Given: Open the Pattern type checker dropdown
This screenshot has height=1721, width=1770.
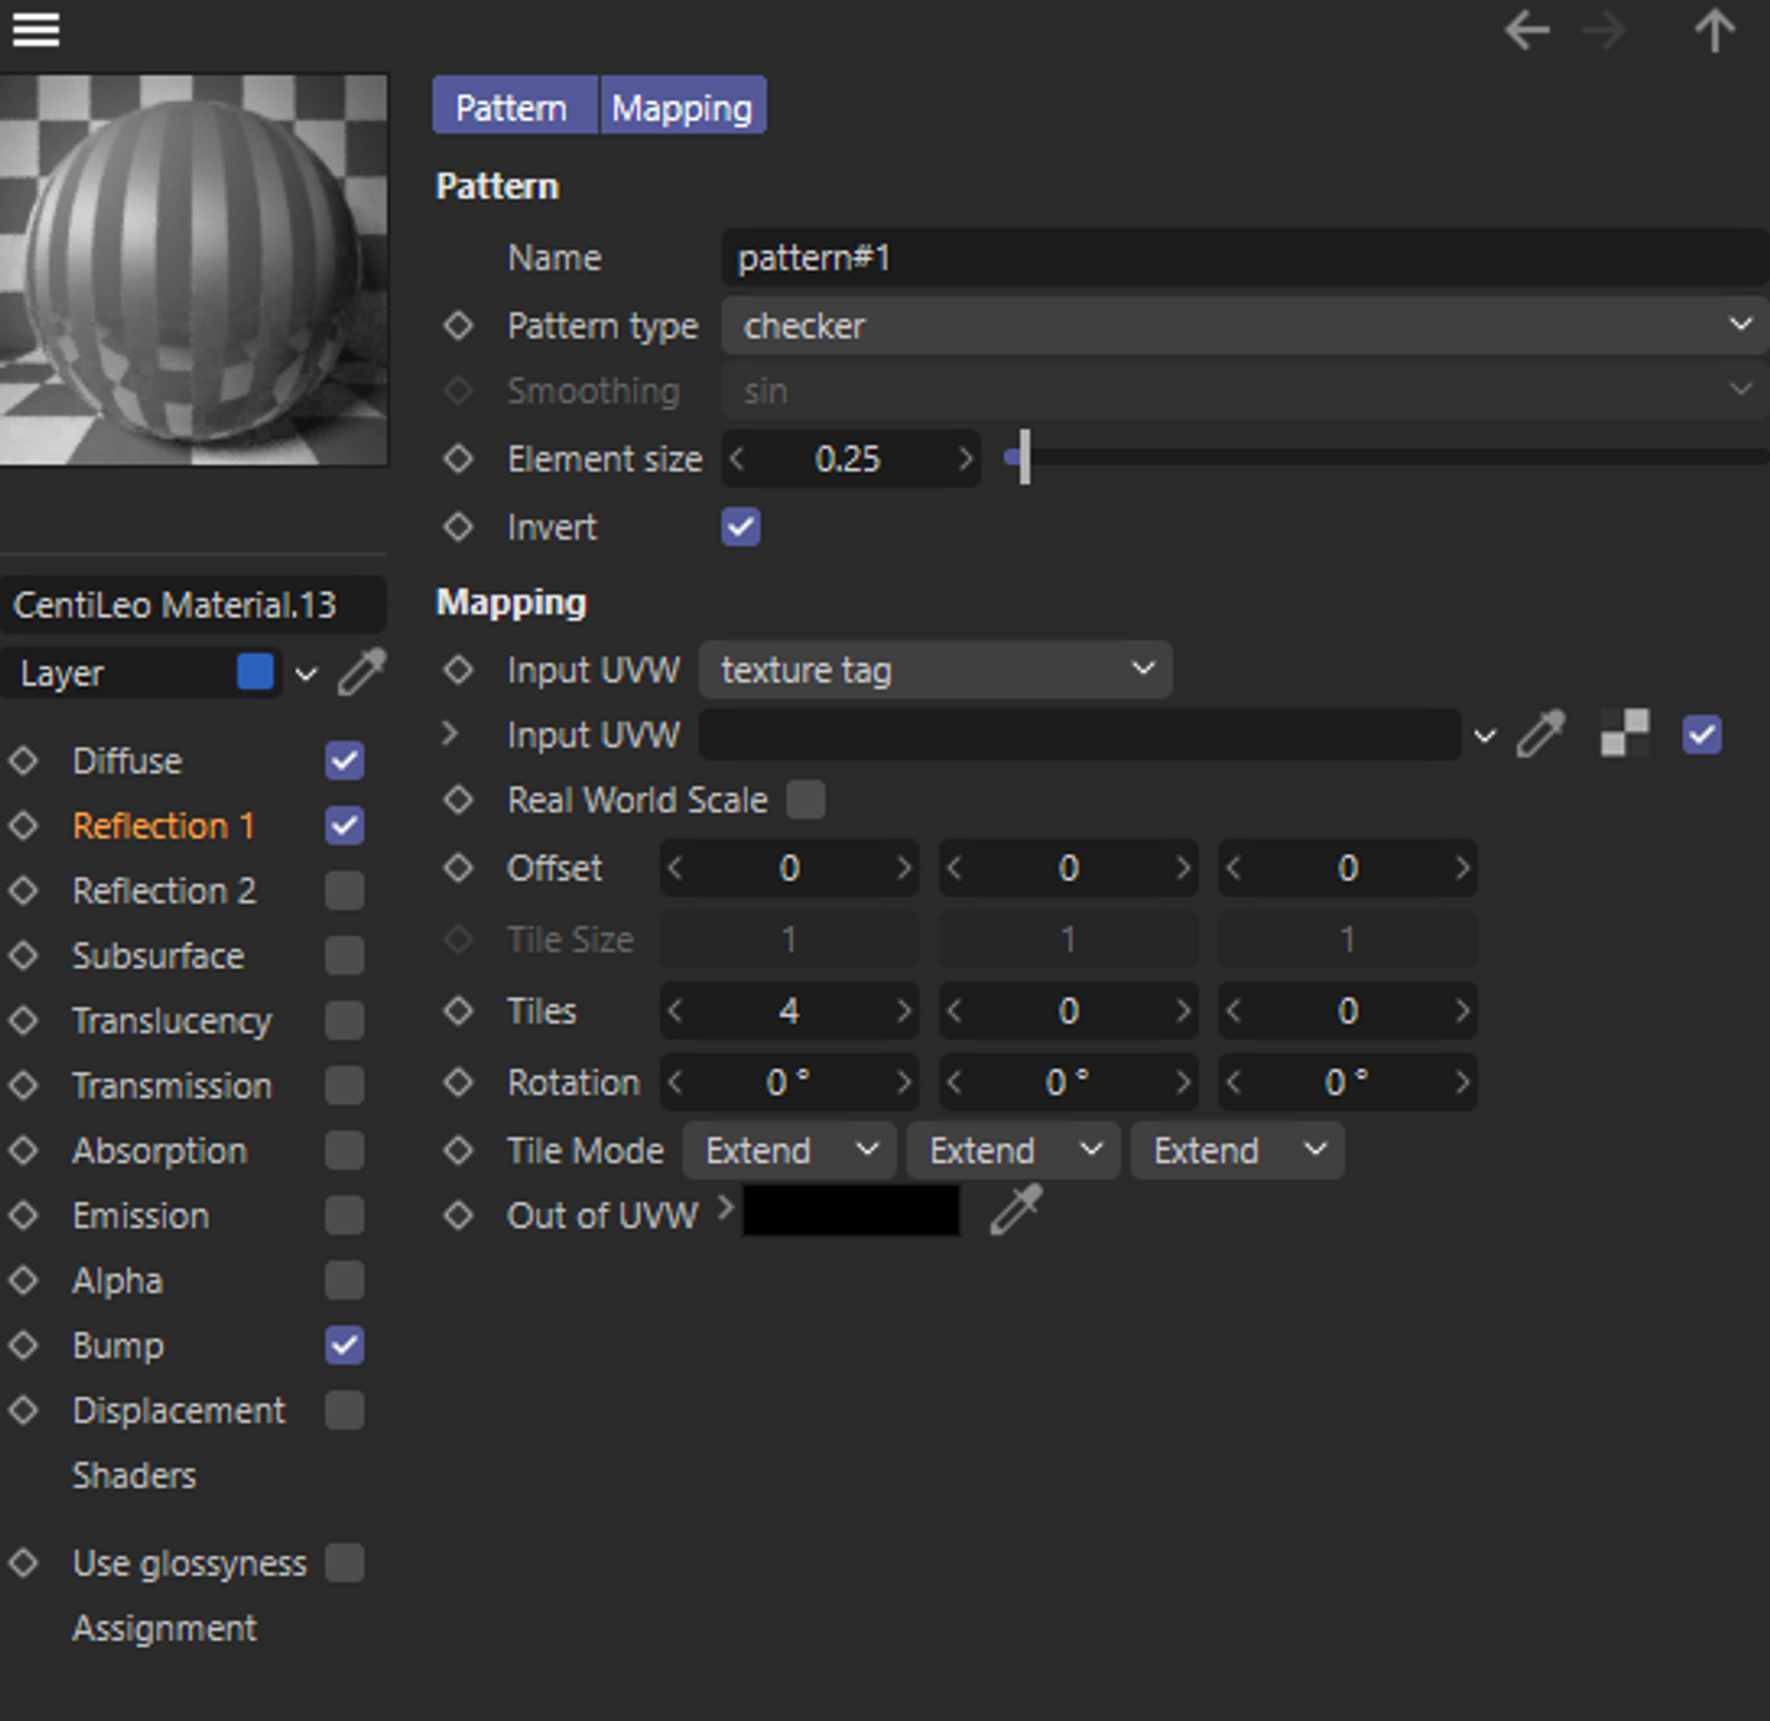Looking at the screenshot, I should pos(1245,325).
